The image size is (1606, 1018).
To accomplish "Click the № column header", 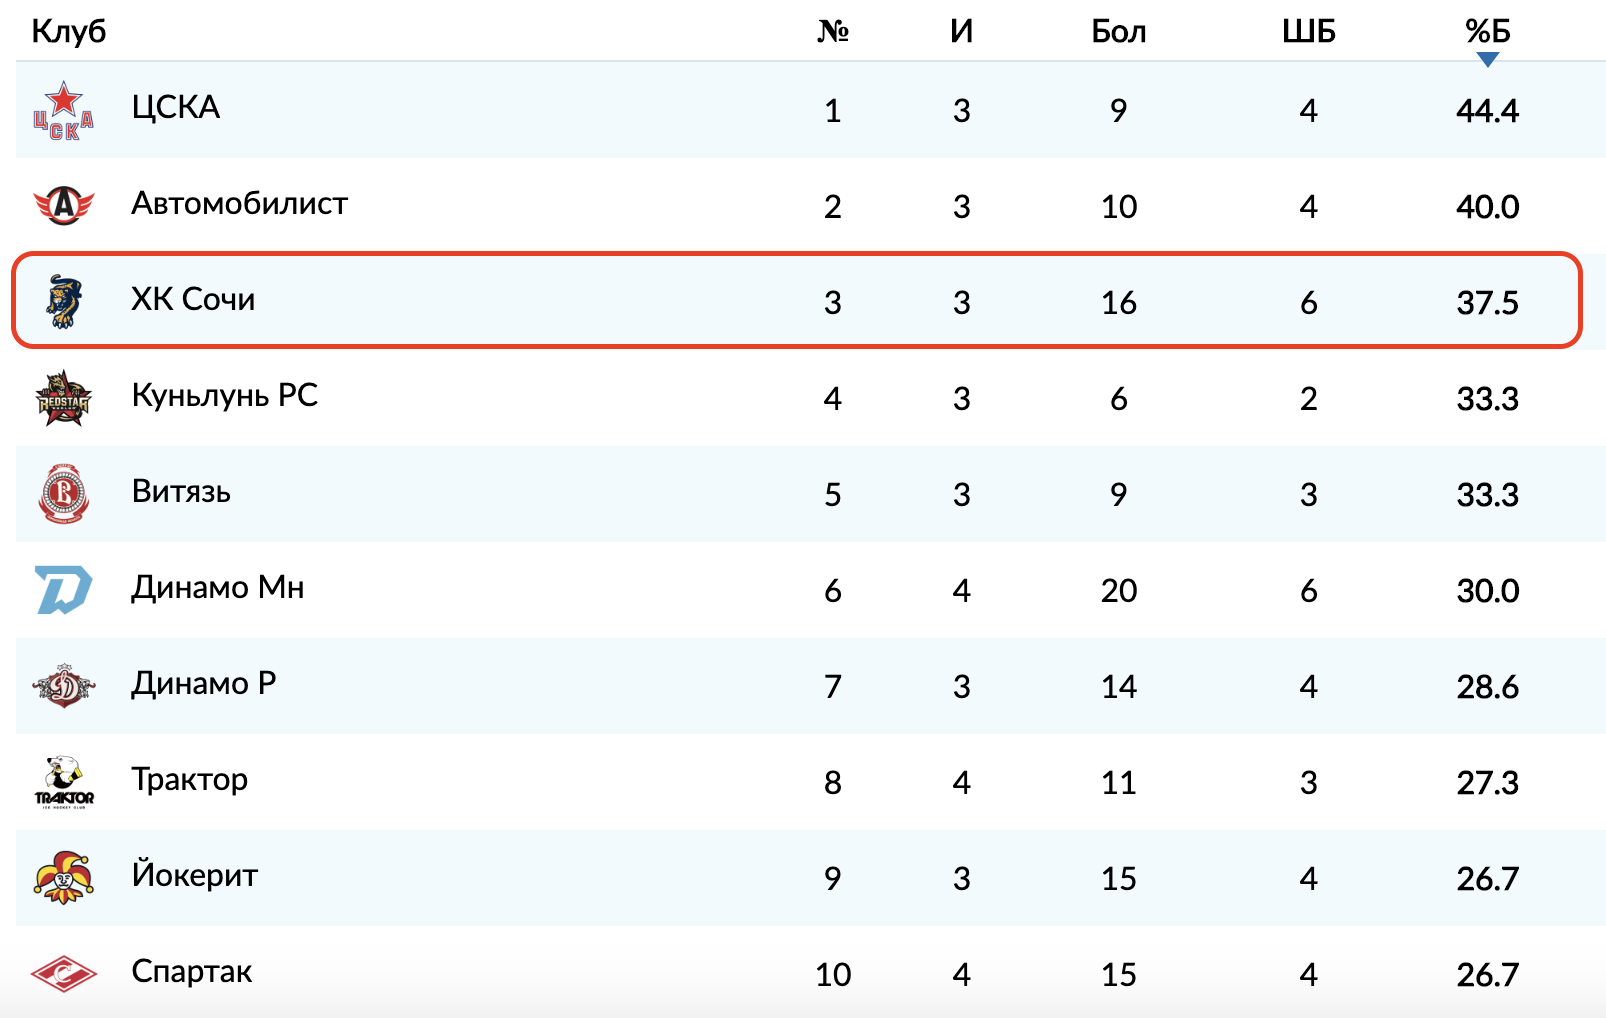I will 832,31.
